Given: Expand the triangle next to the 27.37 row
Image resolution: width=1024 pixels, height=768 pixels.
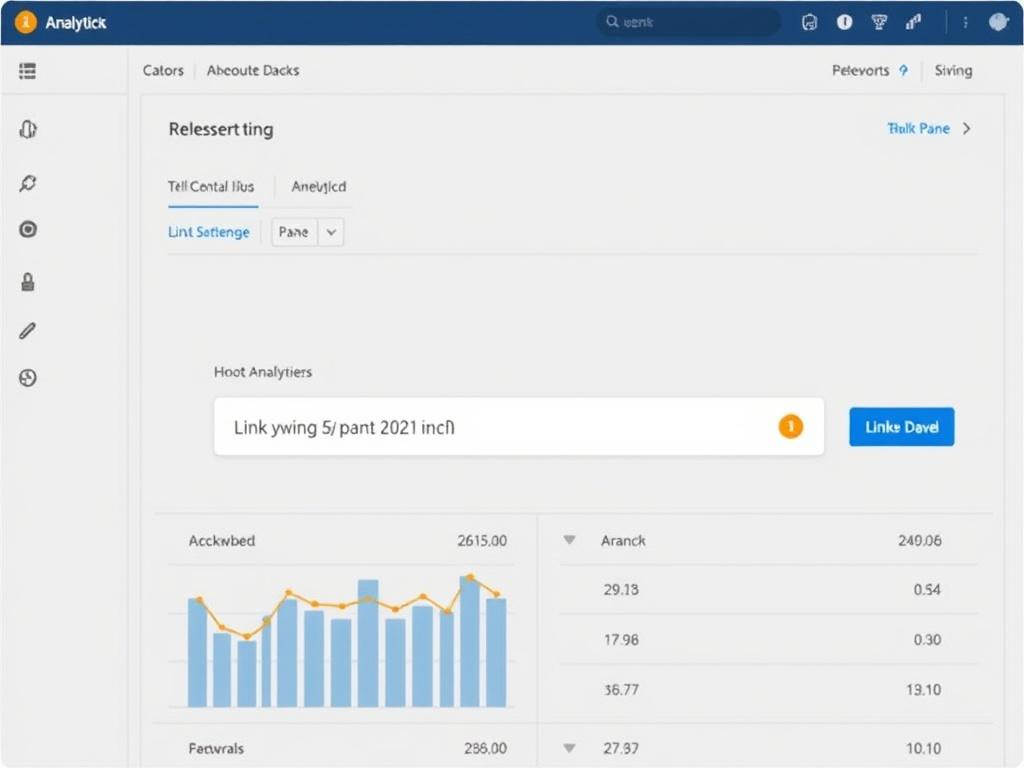Looking at the screenshot, I should tap(568, 747).
